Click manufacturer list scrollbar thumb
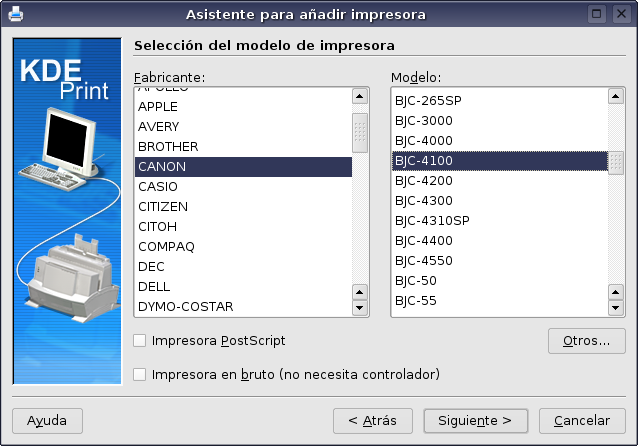638x446 pixels. [x=360, y=133]
